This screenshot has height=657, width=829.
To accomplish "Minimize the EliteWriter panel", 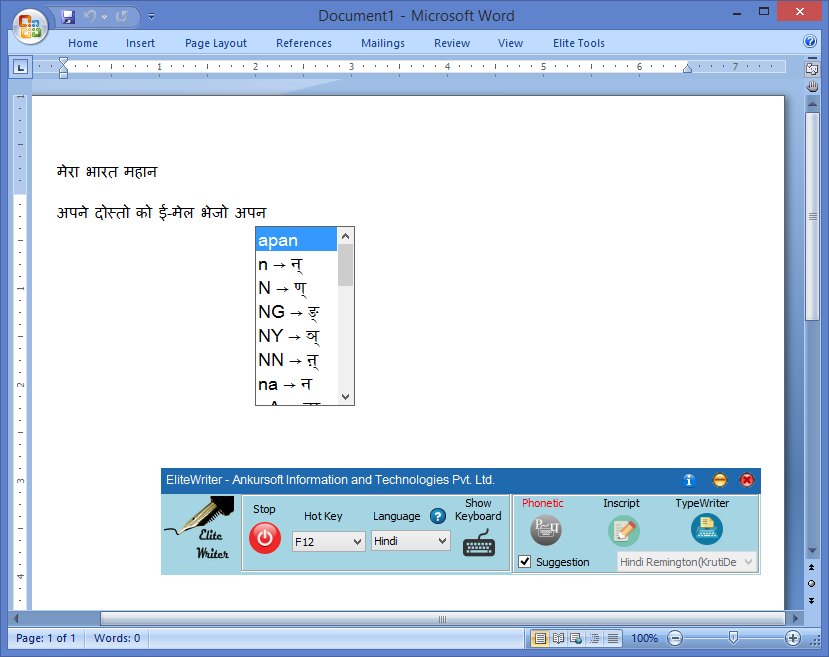I will coord(720,480).
